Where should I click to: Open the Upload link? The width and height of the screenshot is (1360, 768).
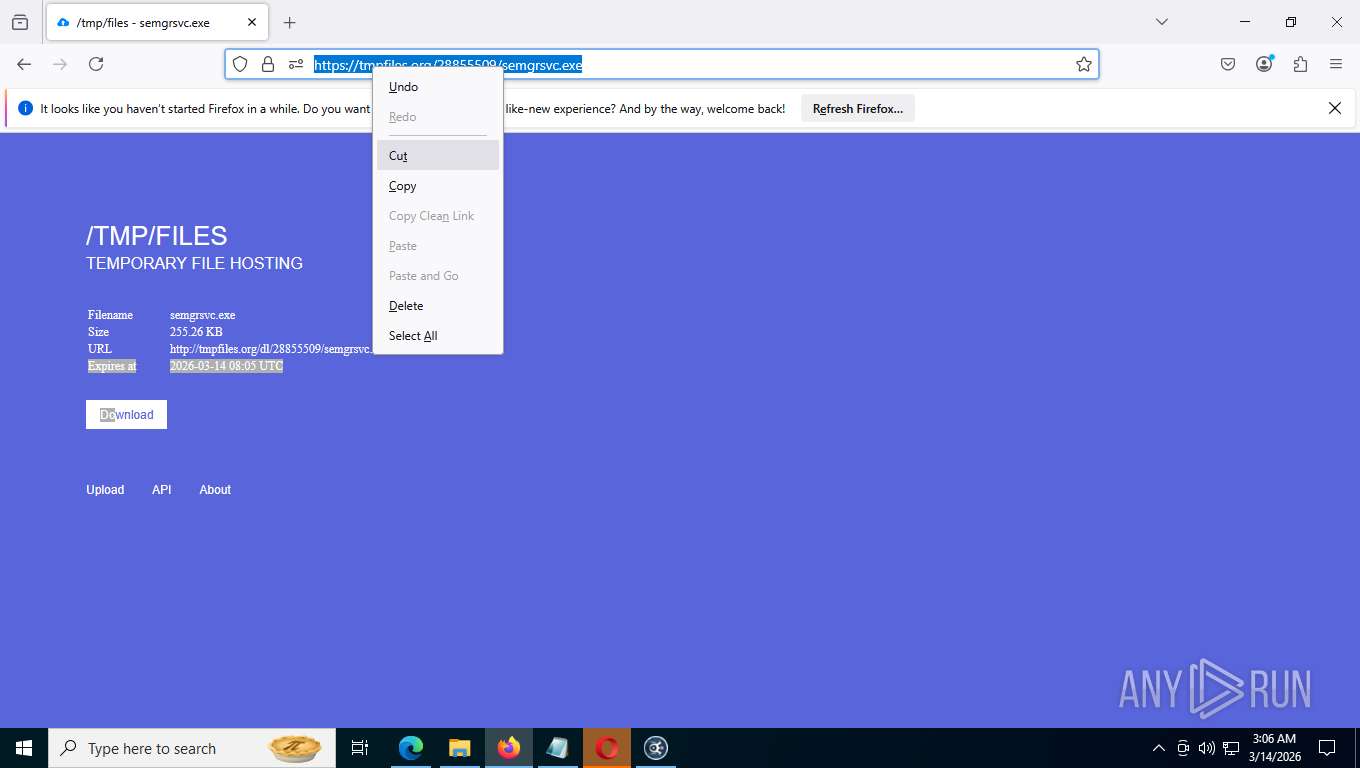(x=105, y=490)
